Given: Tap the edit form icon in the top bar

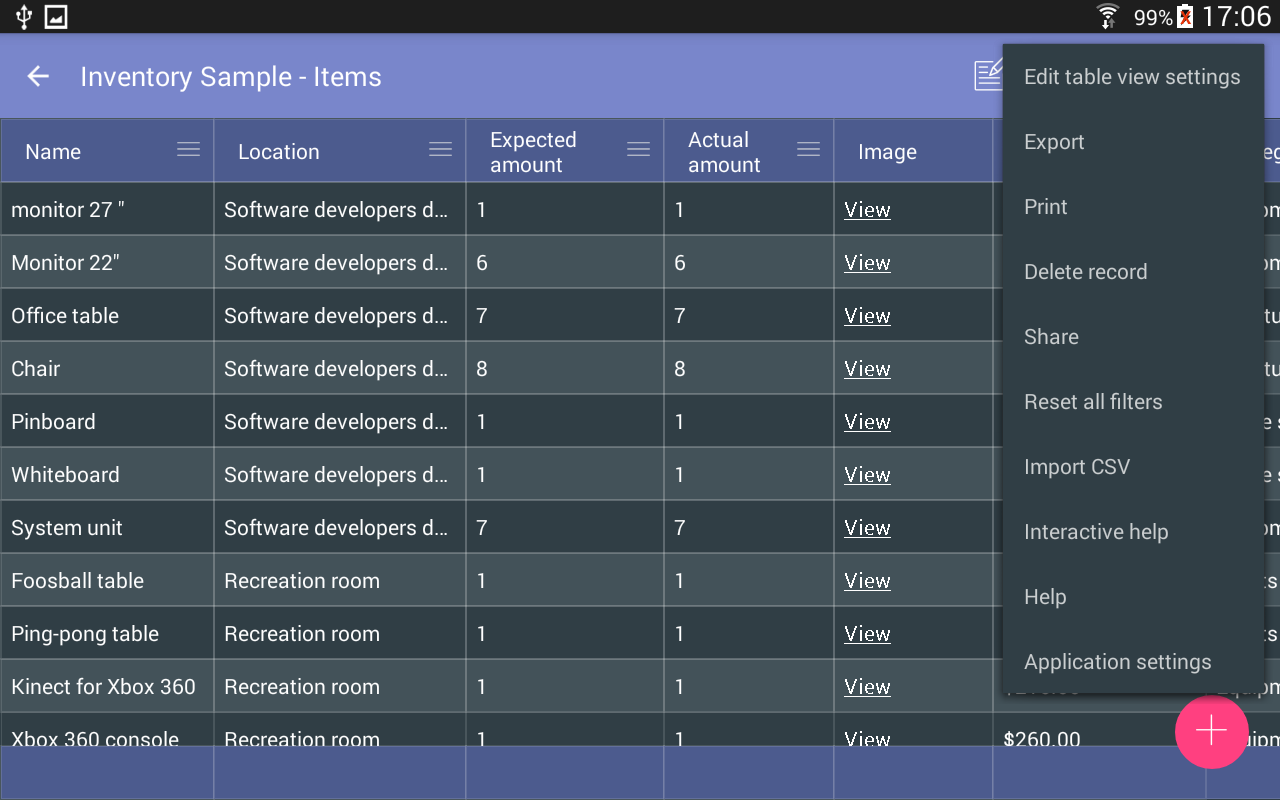Looking at the screenshot, I should [x=988, y=76].
